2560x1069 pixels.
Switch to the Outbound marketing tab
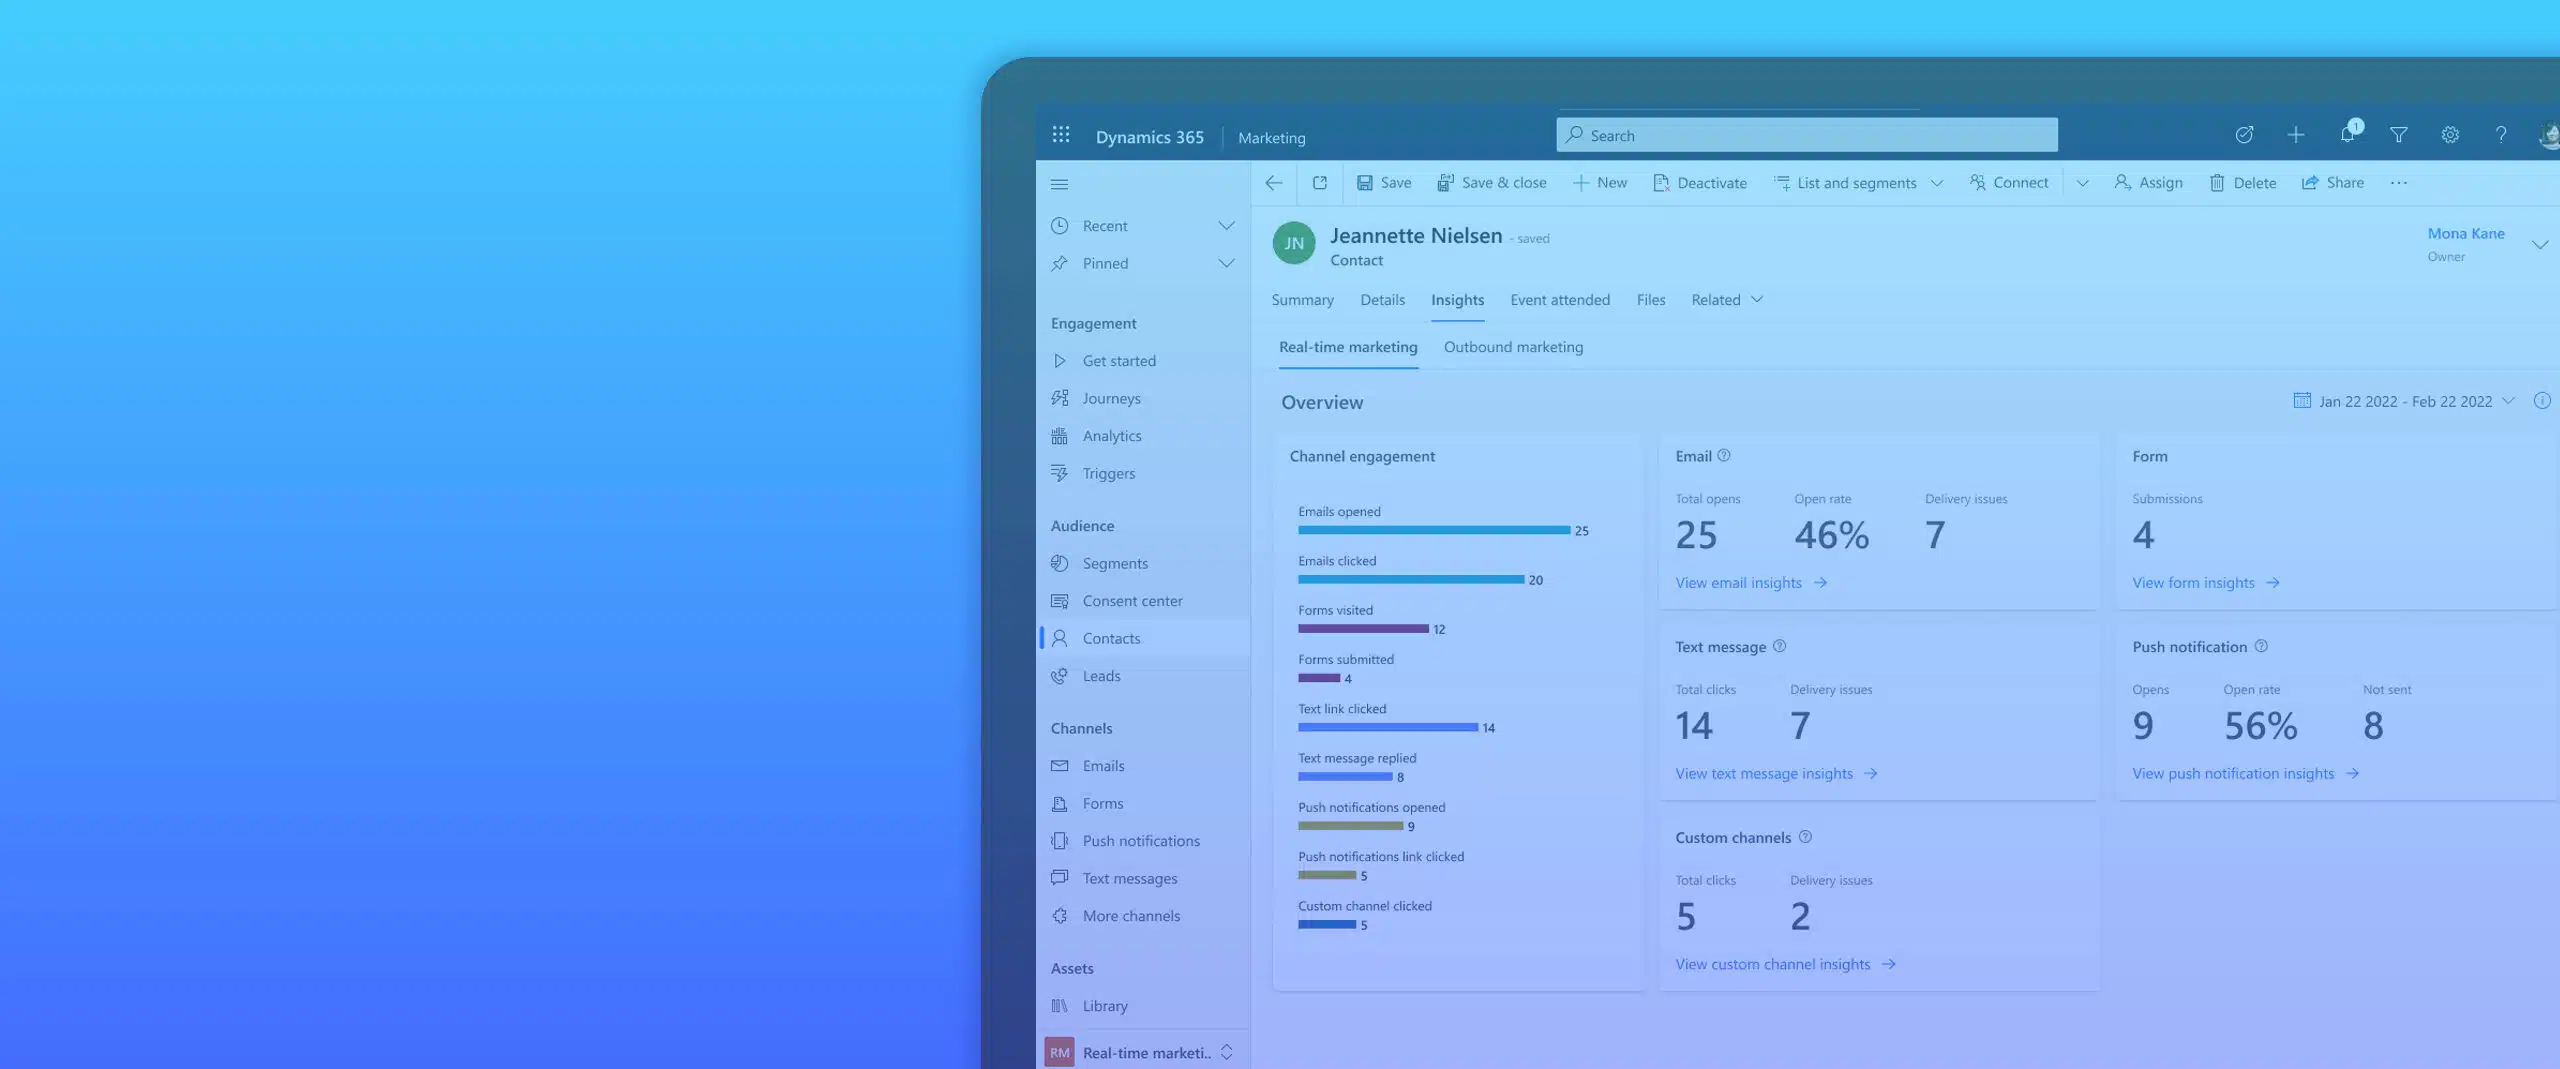tap(1513, 347)
